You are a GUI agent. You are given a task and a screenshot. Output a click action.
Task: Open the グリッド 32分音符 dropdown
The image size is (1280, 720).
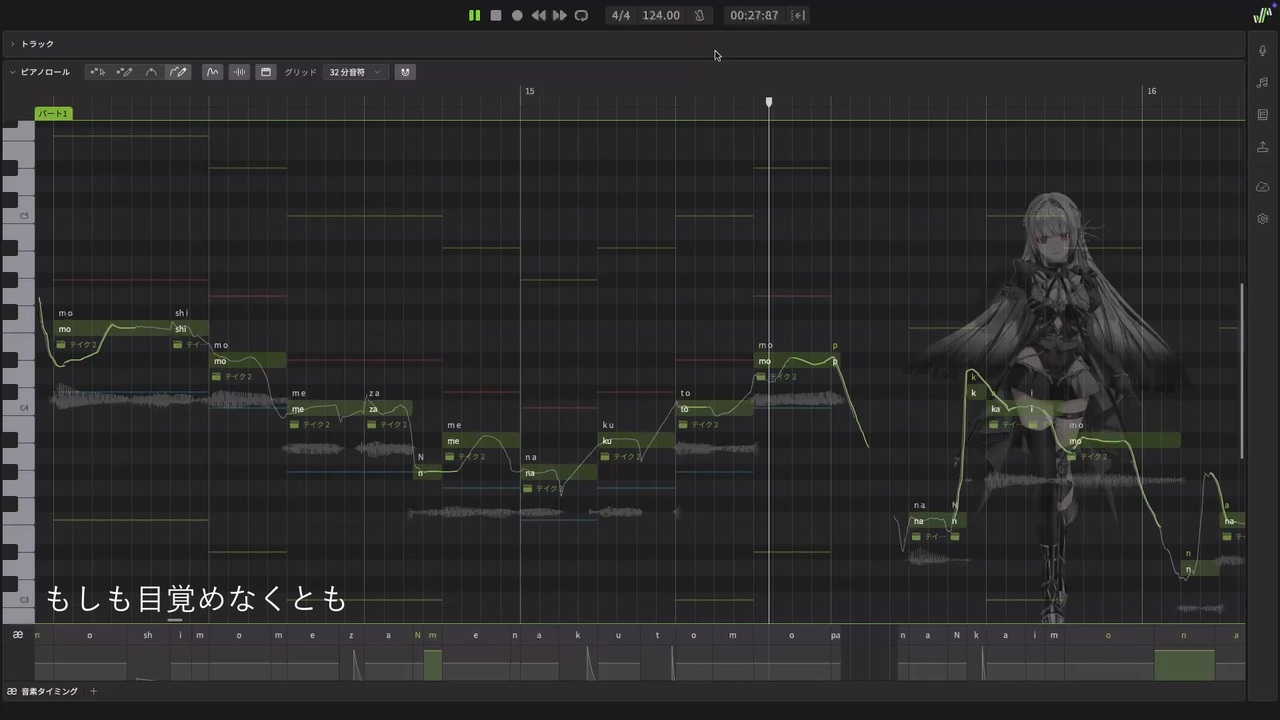(355, 72)
